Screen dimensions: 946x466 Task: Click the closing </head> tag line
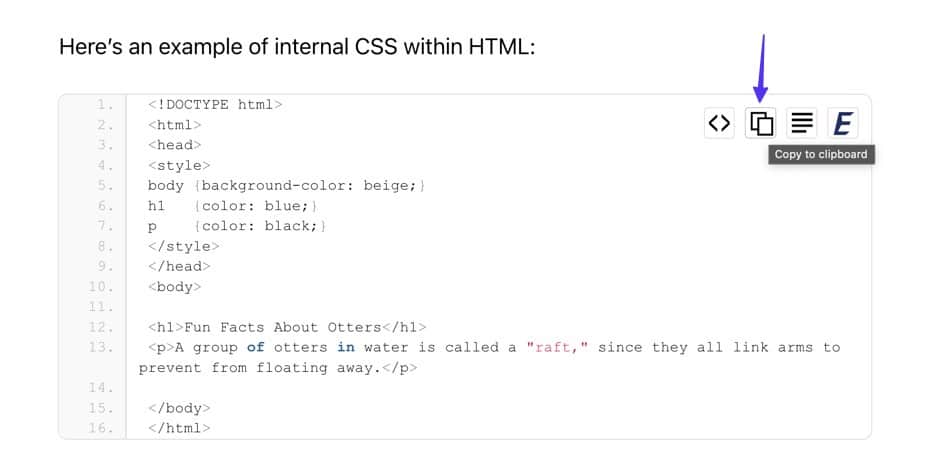click(179, 267)
